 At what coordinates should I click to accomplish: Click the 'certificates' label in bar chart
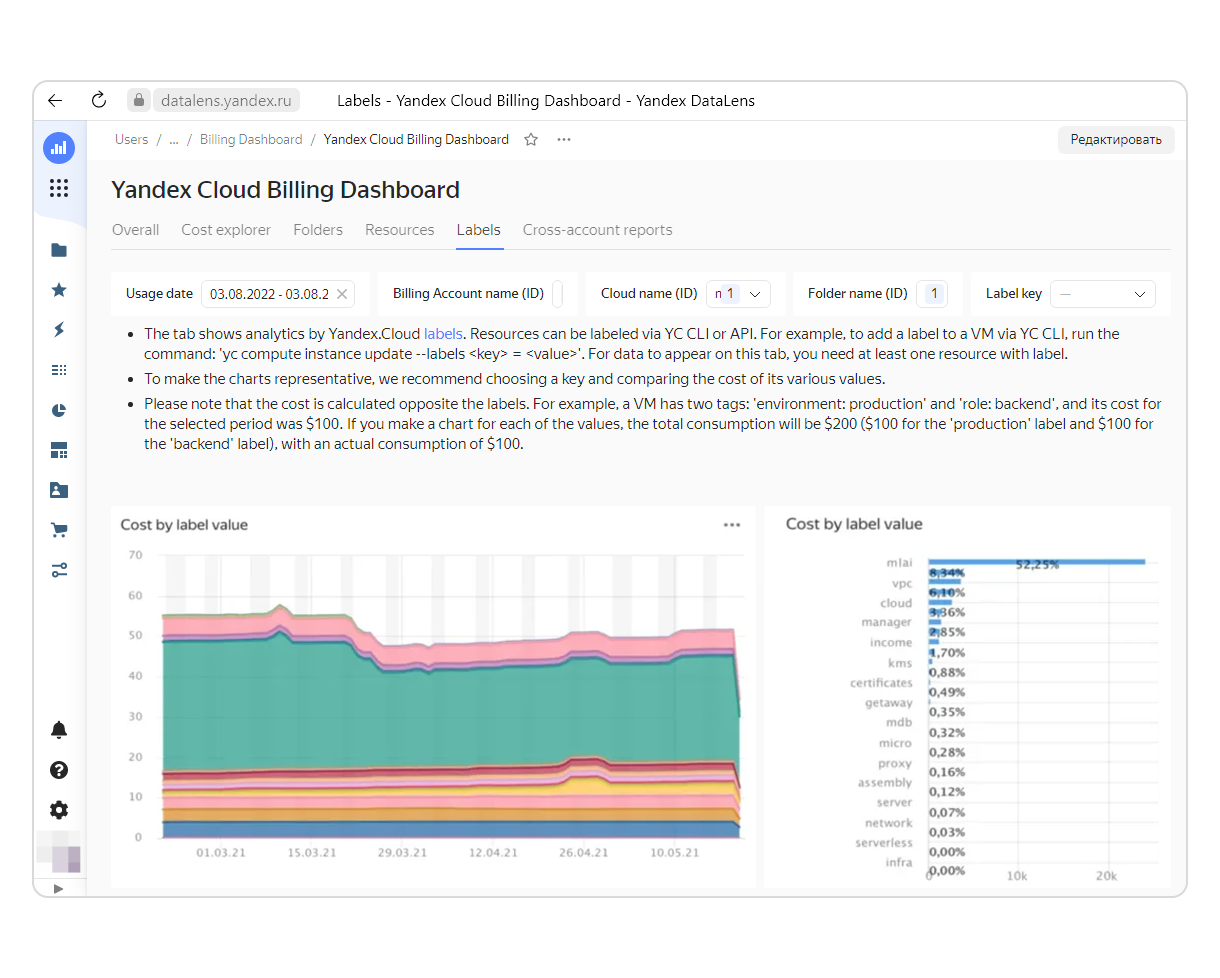click(881, 683)
